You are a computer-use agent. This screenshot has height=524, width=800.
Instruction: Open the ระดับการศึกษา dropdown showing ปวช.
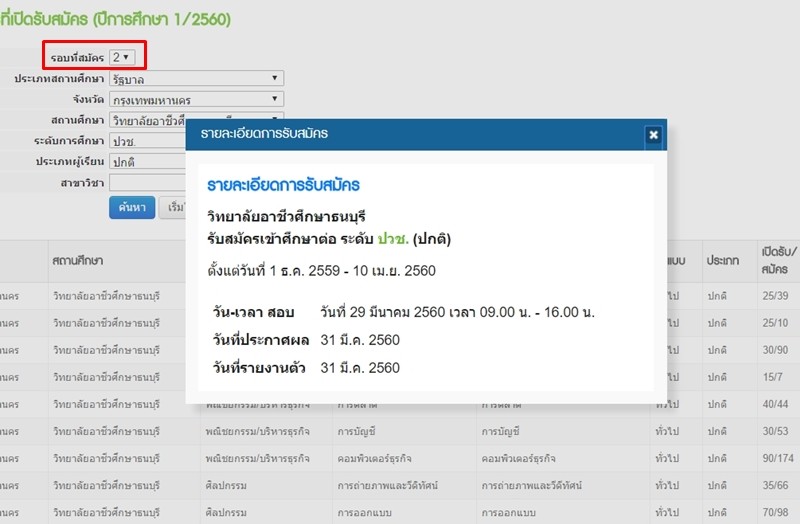(x=147, y=141)
